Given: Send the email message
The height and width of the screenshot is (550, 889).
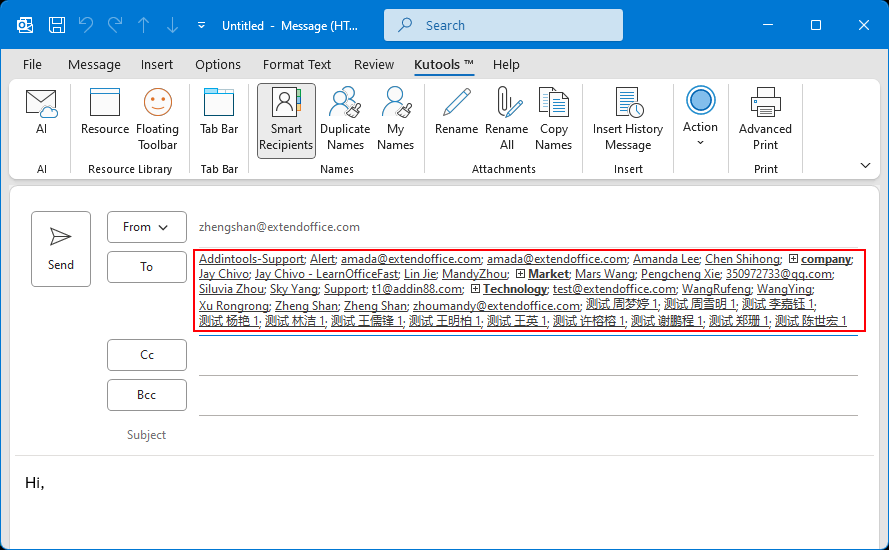Looking at the screenshot, I should 61,249.
